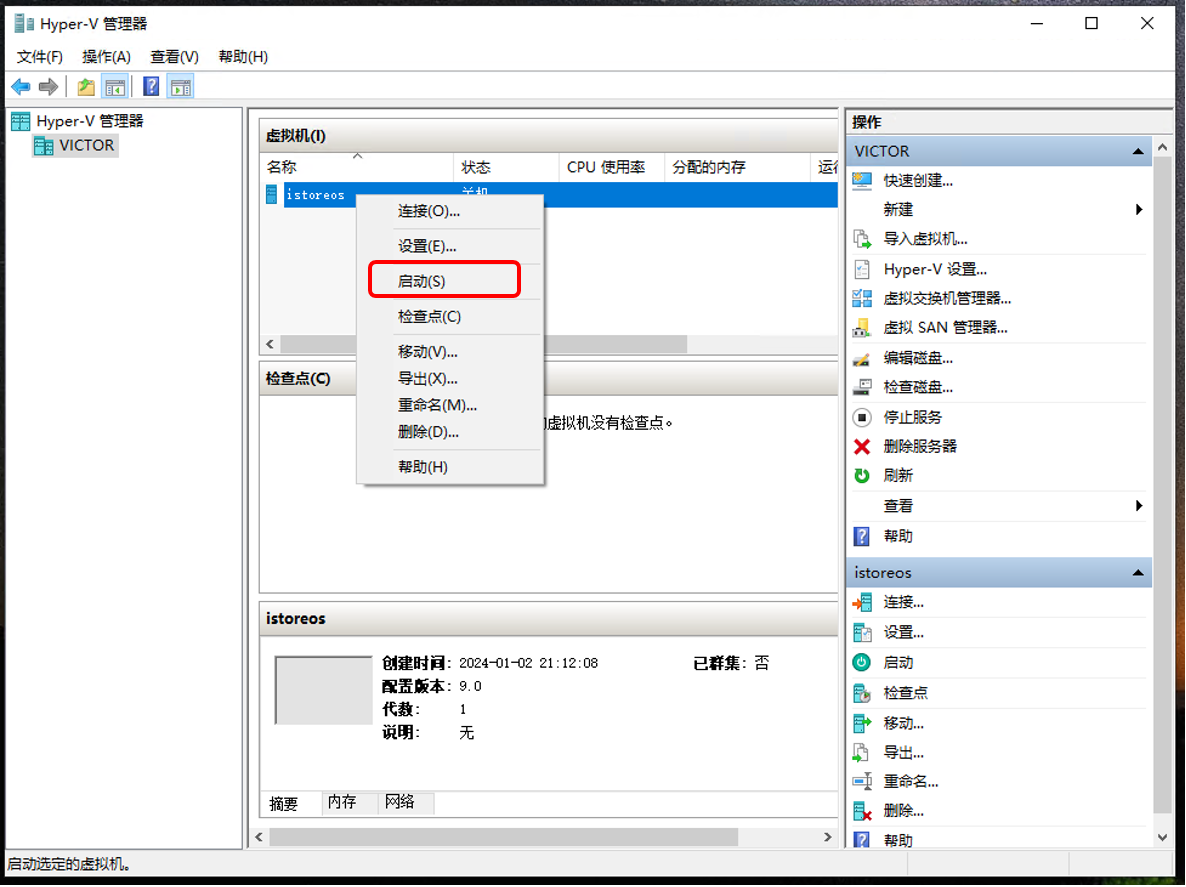Click the blue help icon in toolbar
1186x887 pixels.
[150, 86]
